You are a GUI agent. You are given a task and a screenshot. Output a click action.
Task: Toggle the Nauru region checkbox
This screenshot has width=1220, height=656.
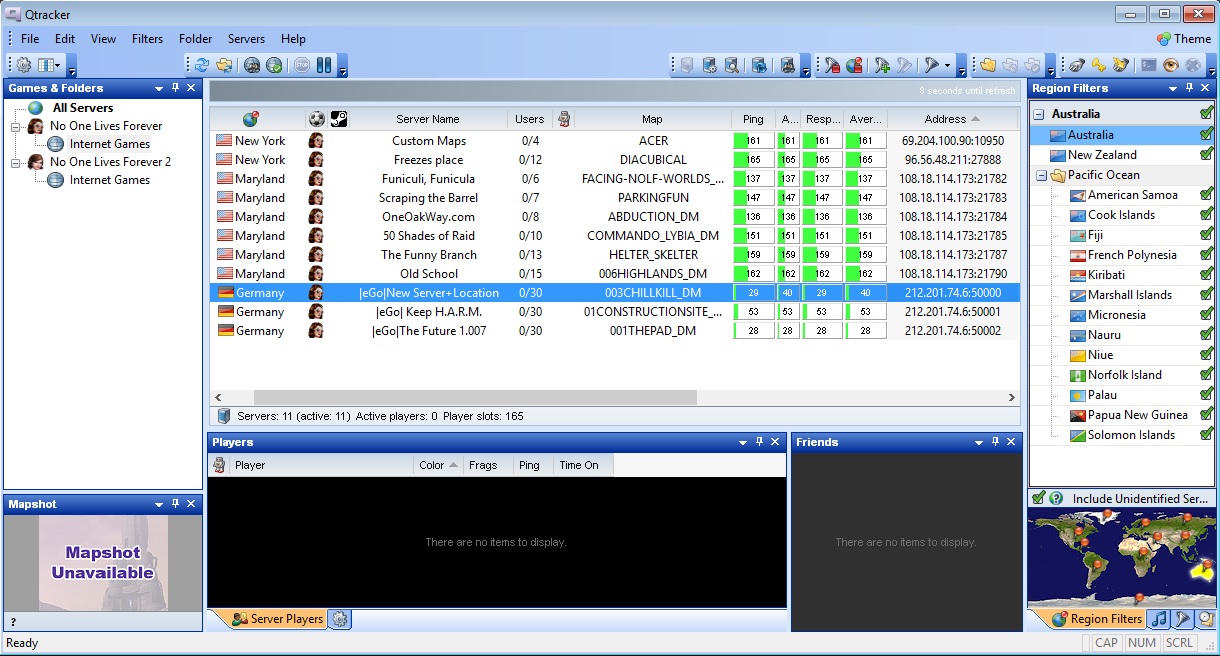pyautogui.click(x=1207, y=334)
